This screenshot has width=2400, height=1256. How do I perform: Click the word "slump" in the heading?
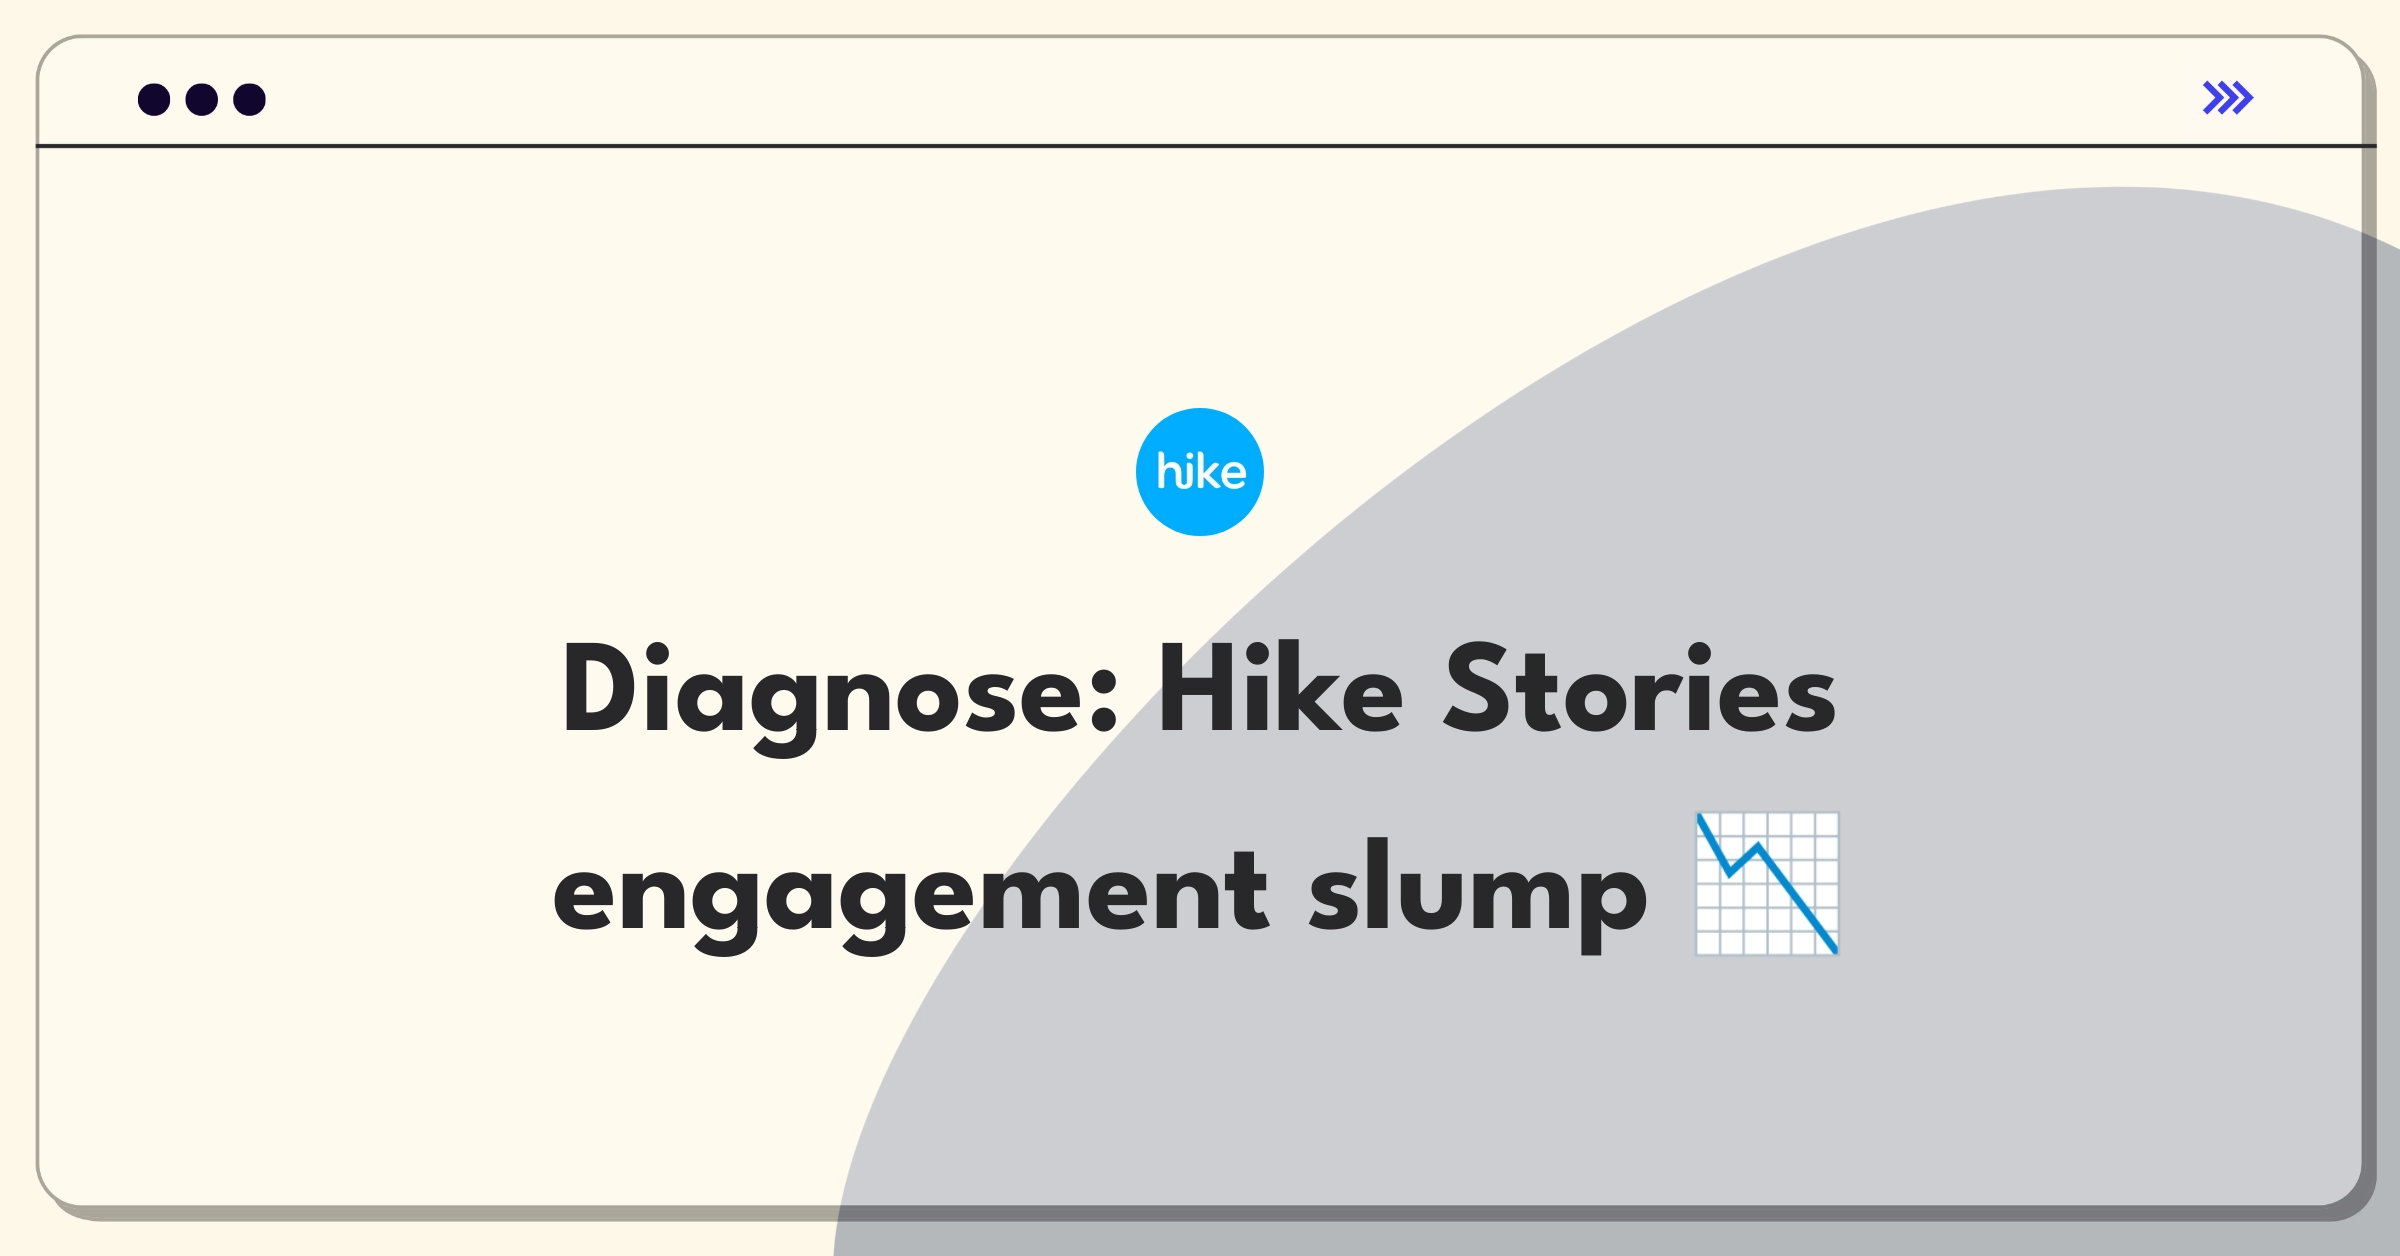[x=1478, y=895]
